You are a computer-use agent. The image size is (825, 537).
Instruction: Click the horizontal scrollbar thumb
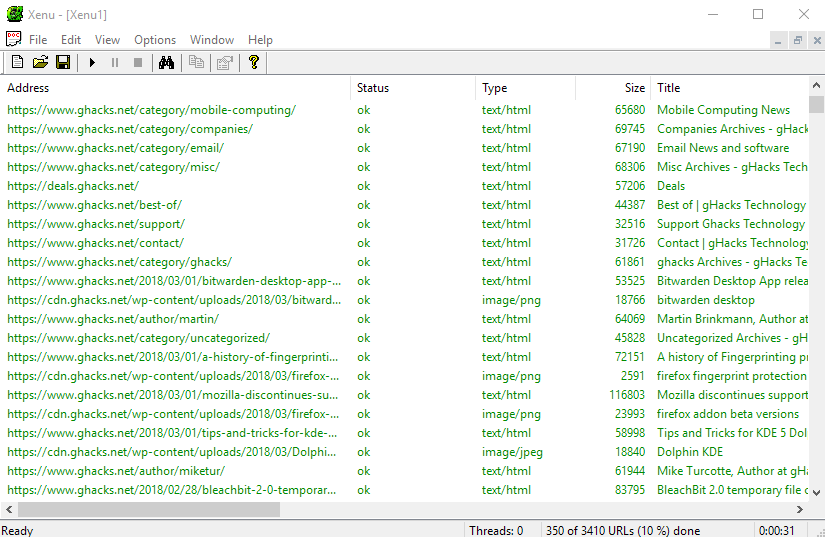point(149,509)
